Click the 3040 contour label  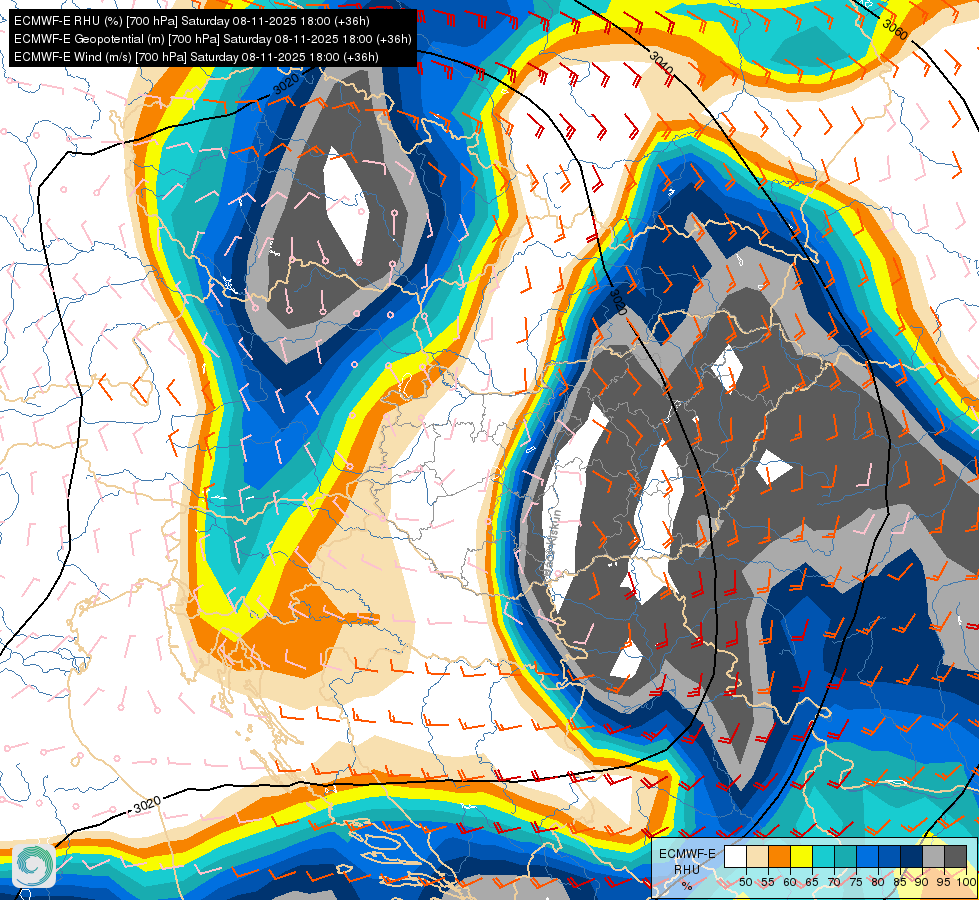coord(661,63)
